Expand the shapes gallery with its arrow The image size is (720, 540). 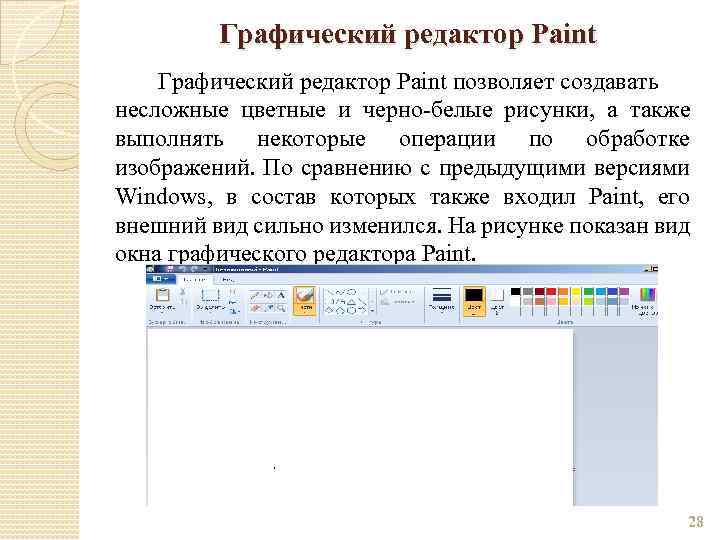pyautogui.click(x=372, y=311)
